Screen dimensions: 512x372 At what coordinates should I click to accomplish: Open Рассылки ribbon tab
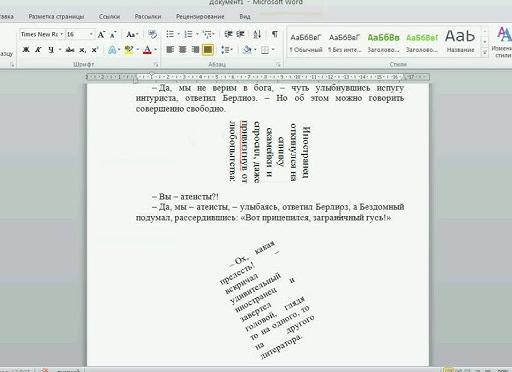(x=148, y=16)
